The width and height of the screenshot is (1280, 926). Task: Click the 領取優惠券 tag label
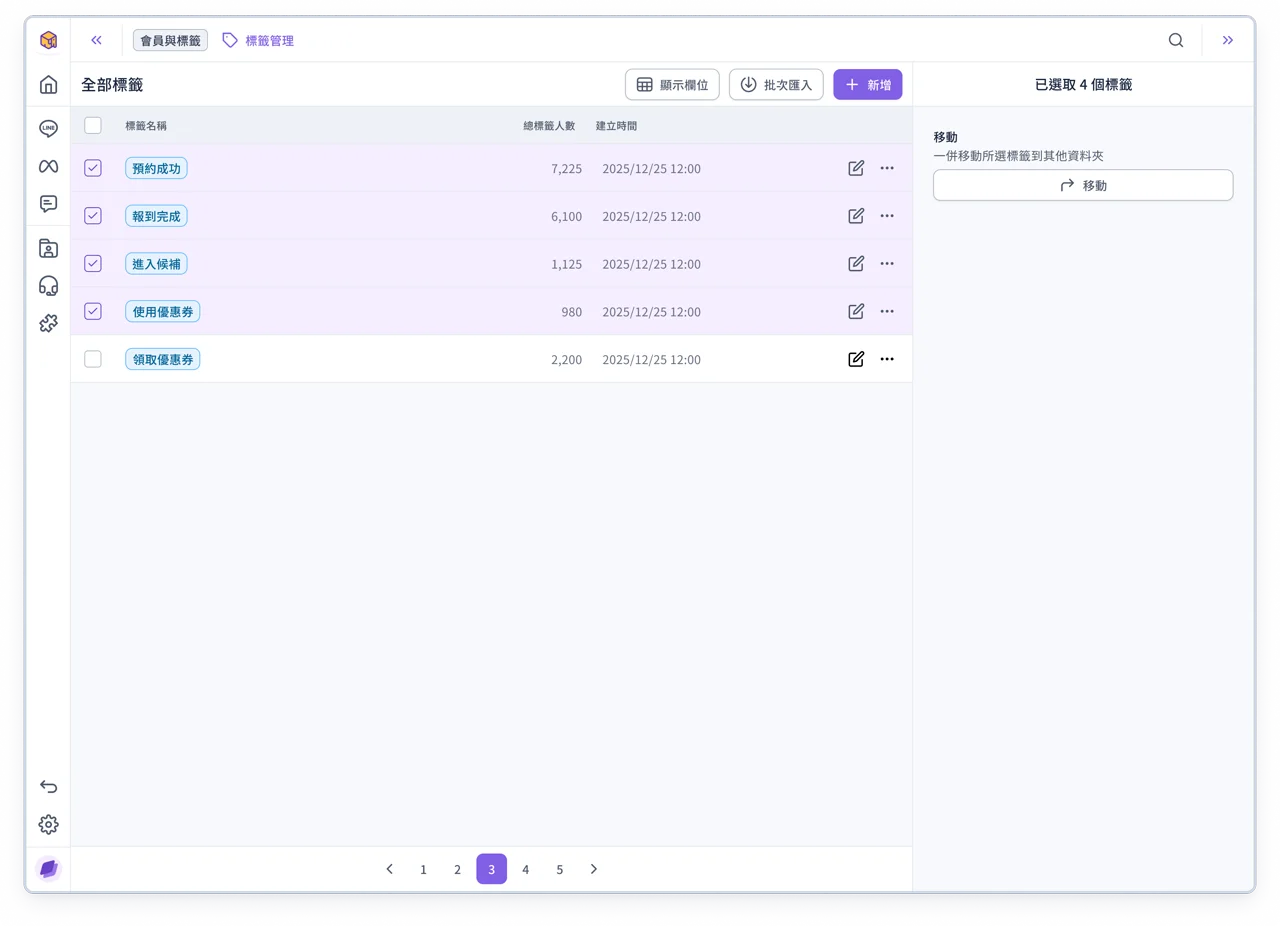pyautogui.click(x=163, y=359)
